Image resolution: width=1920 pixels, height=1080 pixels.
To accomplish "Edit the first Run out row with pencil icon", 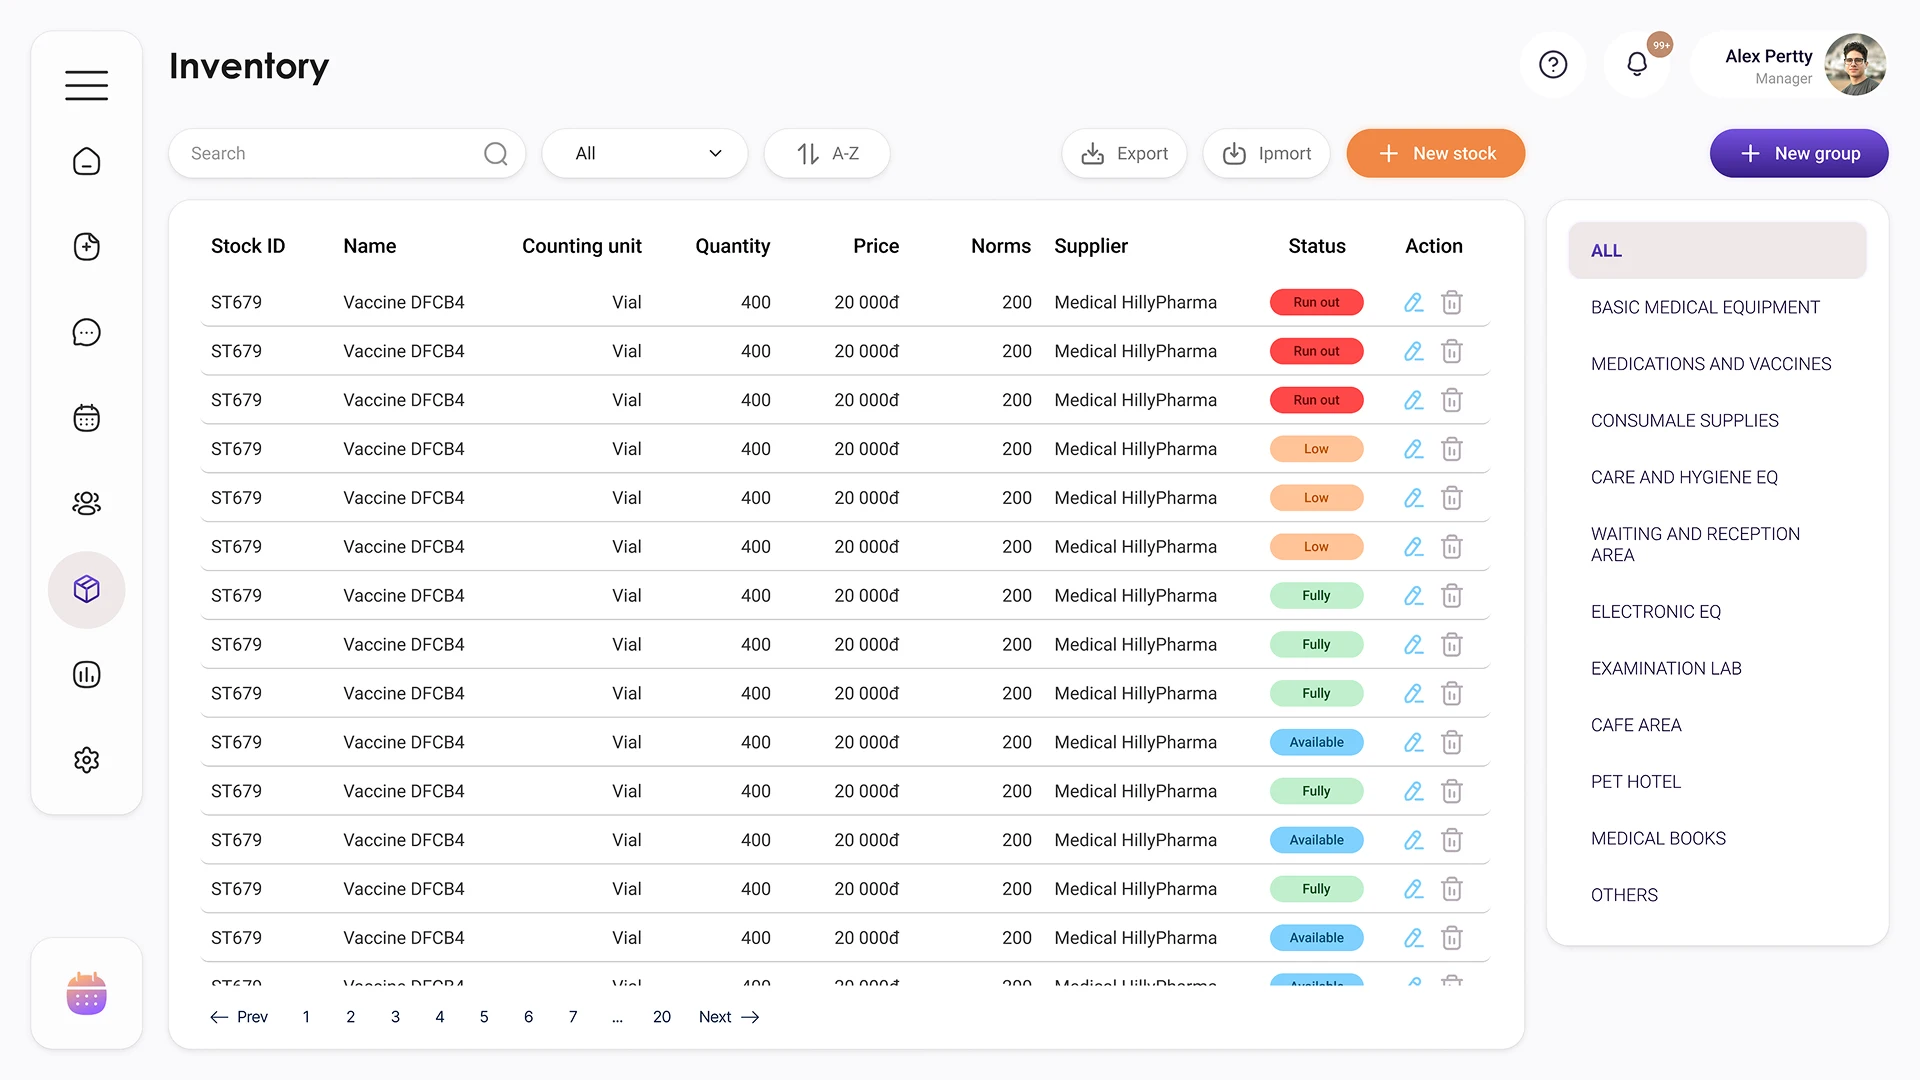I will tap(1413, 301).
